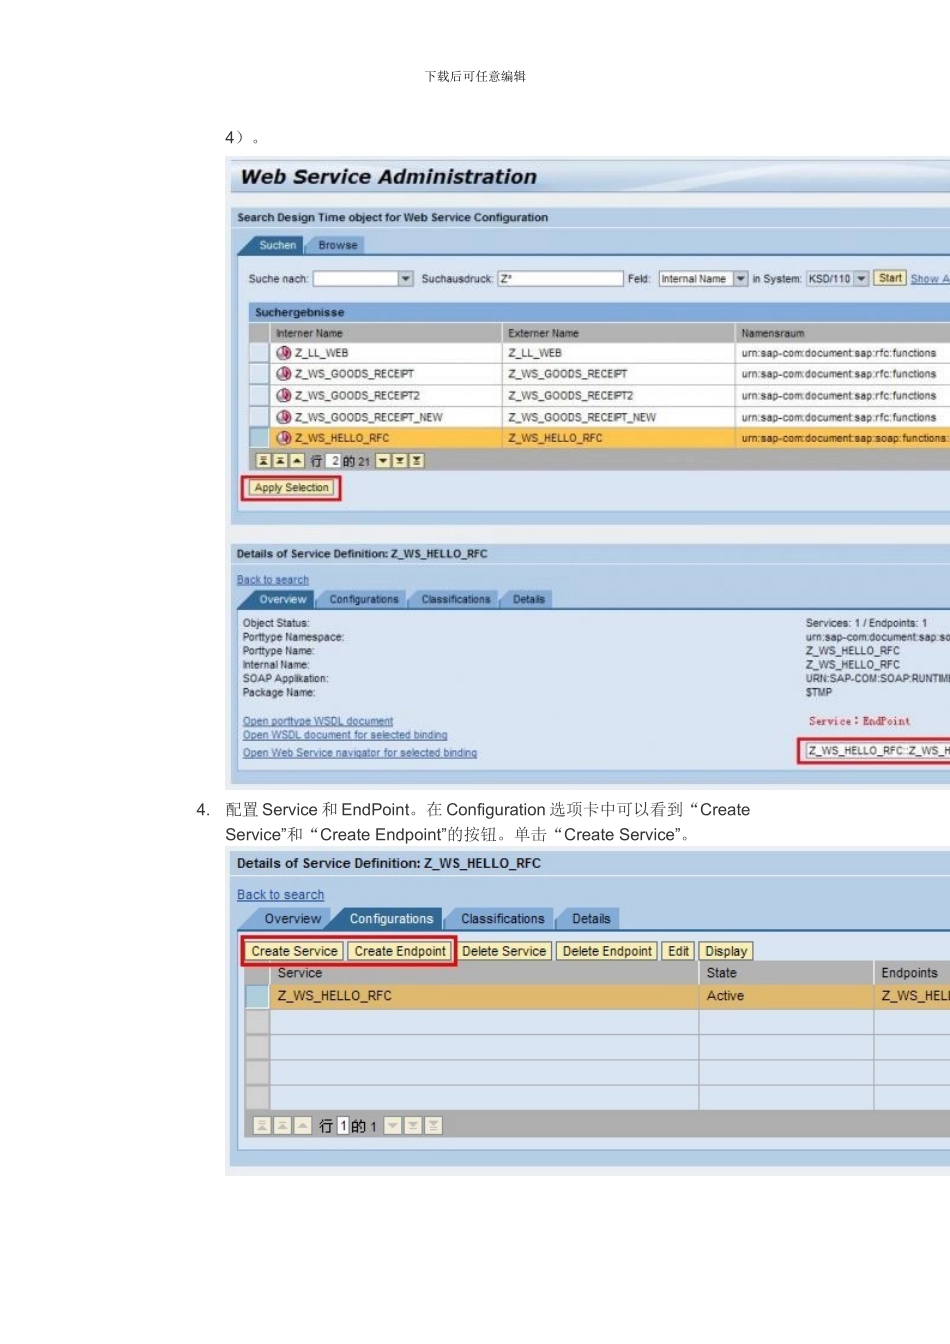Toggle row selector for Z_WS_HELLO_RFC service row
Screen dimensions: 950x1344
coord(257,996)
